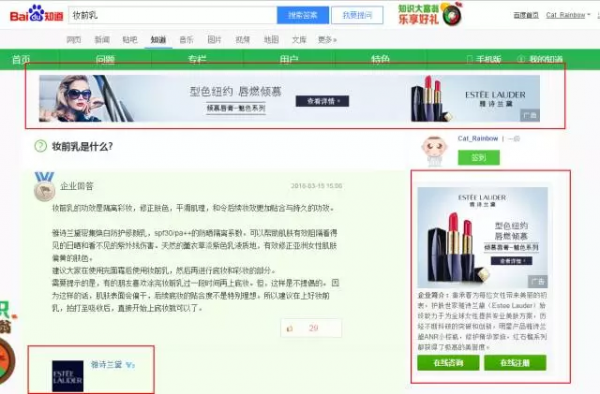Screen dimensions: 600x394
Task: Open Cat_Rainbow profile link in sidebar
Action: (478, 138)
